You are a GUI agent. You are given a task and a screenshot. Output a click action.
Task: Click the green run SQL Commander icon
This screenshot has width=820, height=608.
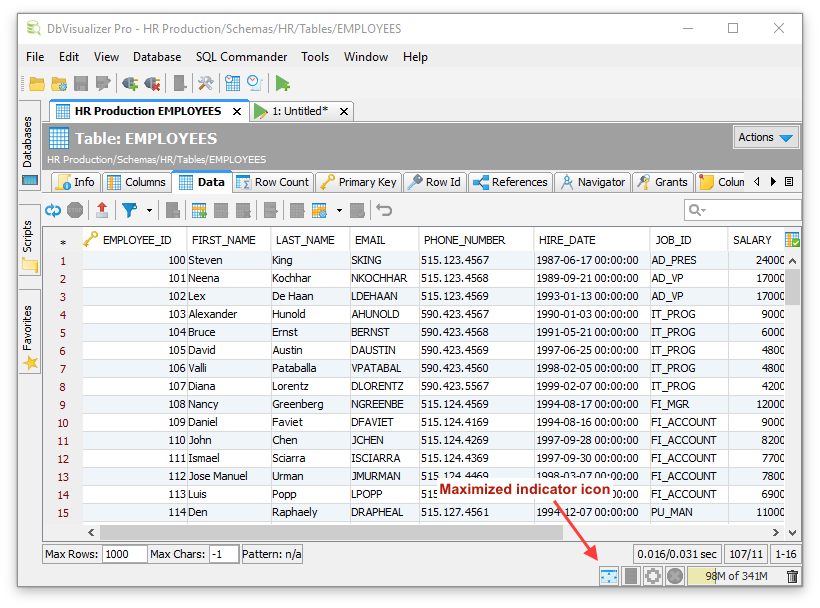283,84
